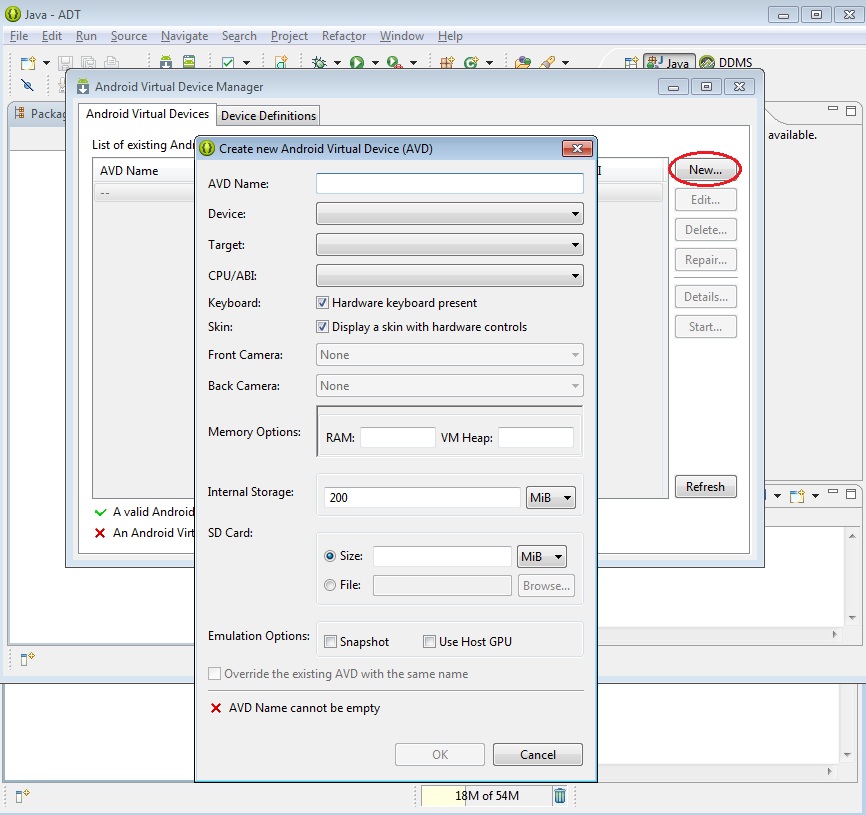Focus the AVD Name input field
The height and width of the screenshot is (815, 866).
pyautogui.click(x=450, y=183)
